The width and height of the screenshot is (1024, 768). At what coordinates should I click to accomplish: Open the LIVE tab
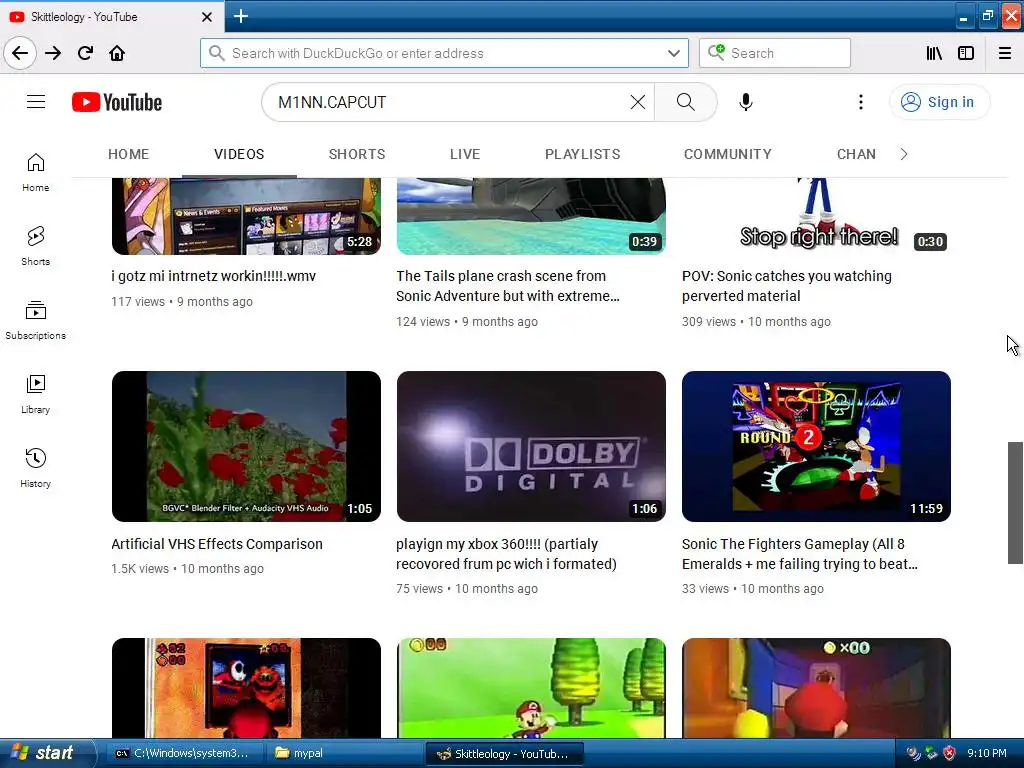[465, 154]
